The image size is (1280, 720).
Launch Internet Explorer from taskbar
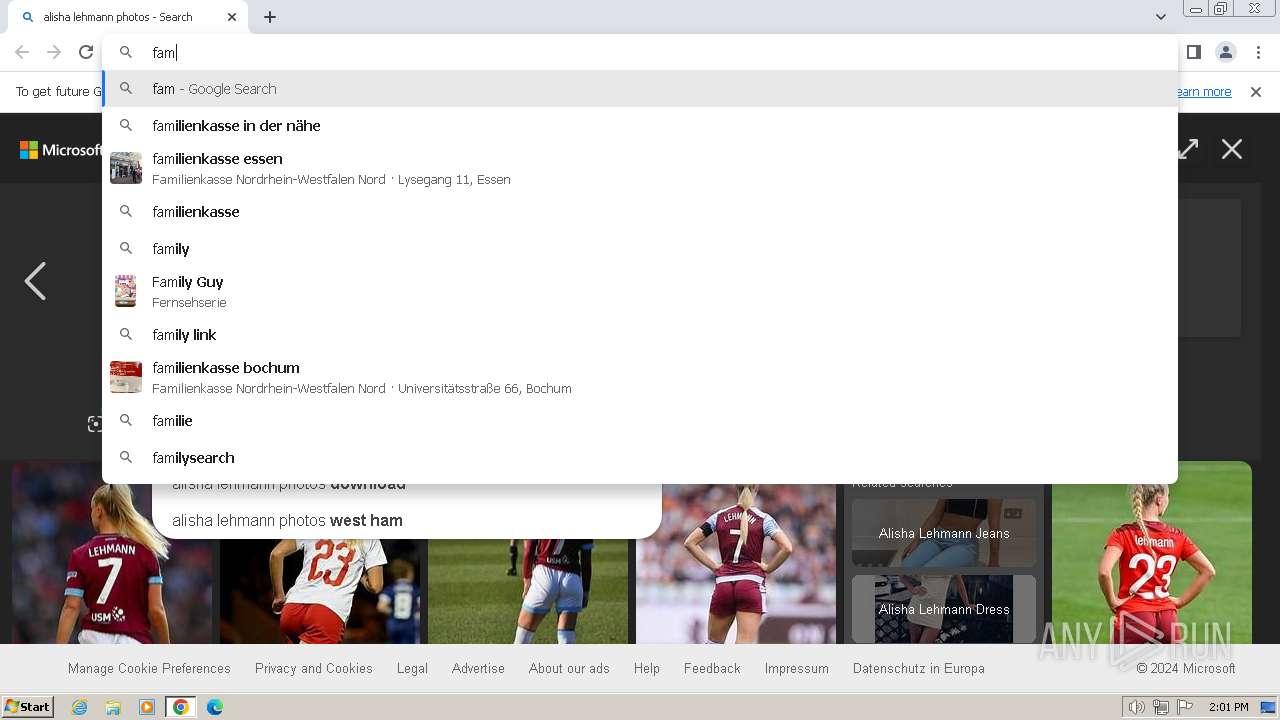80,707
